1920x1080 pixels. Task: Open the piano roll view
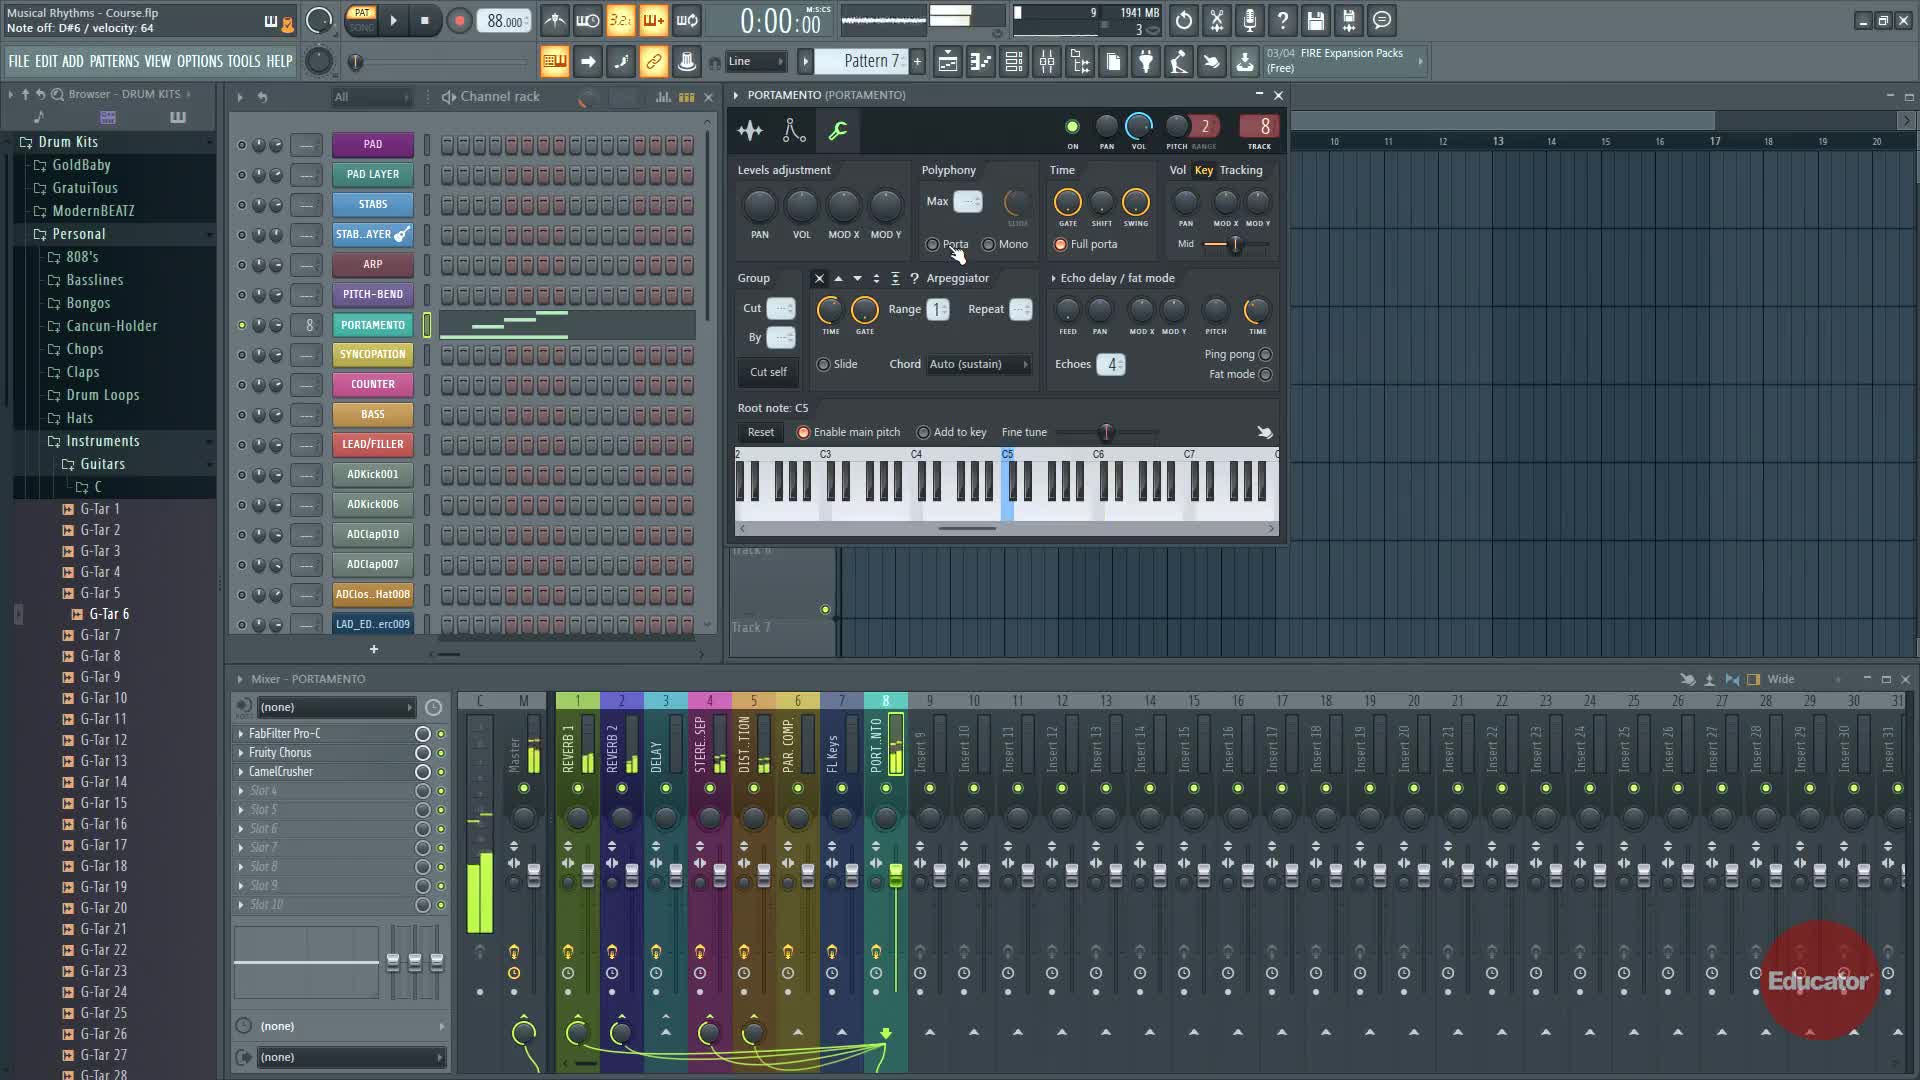pyautogui.click(x=981, y=62)
